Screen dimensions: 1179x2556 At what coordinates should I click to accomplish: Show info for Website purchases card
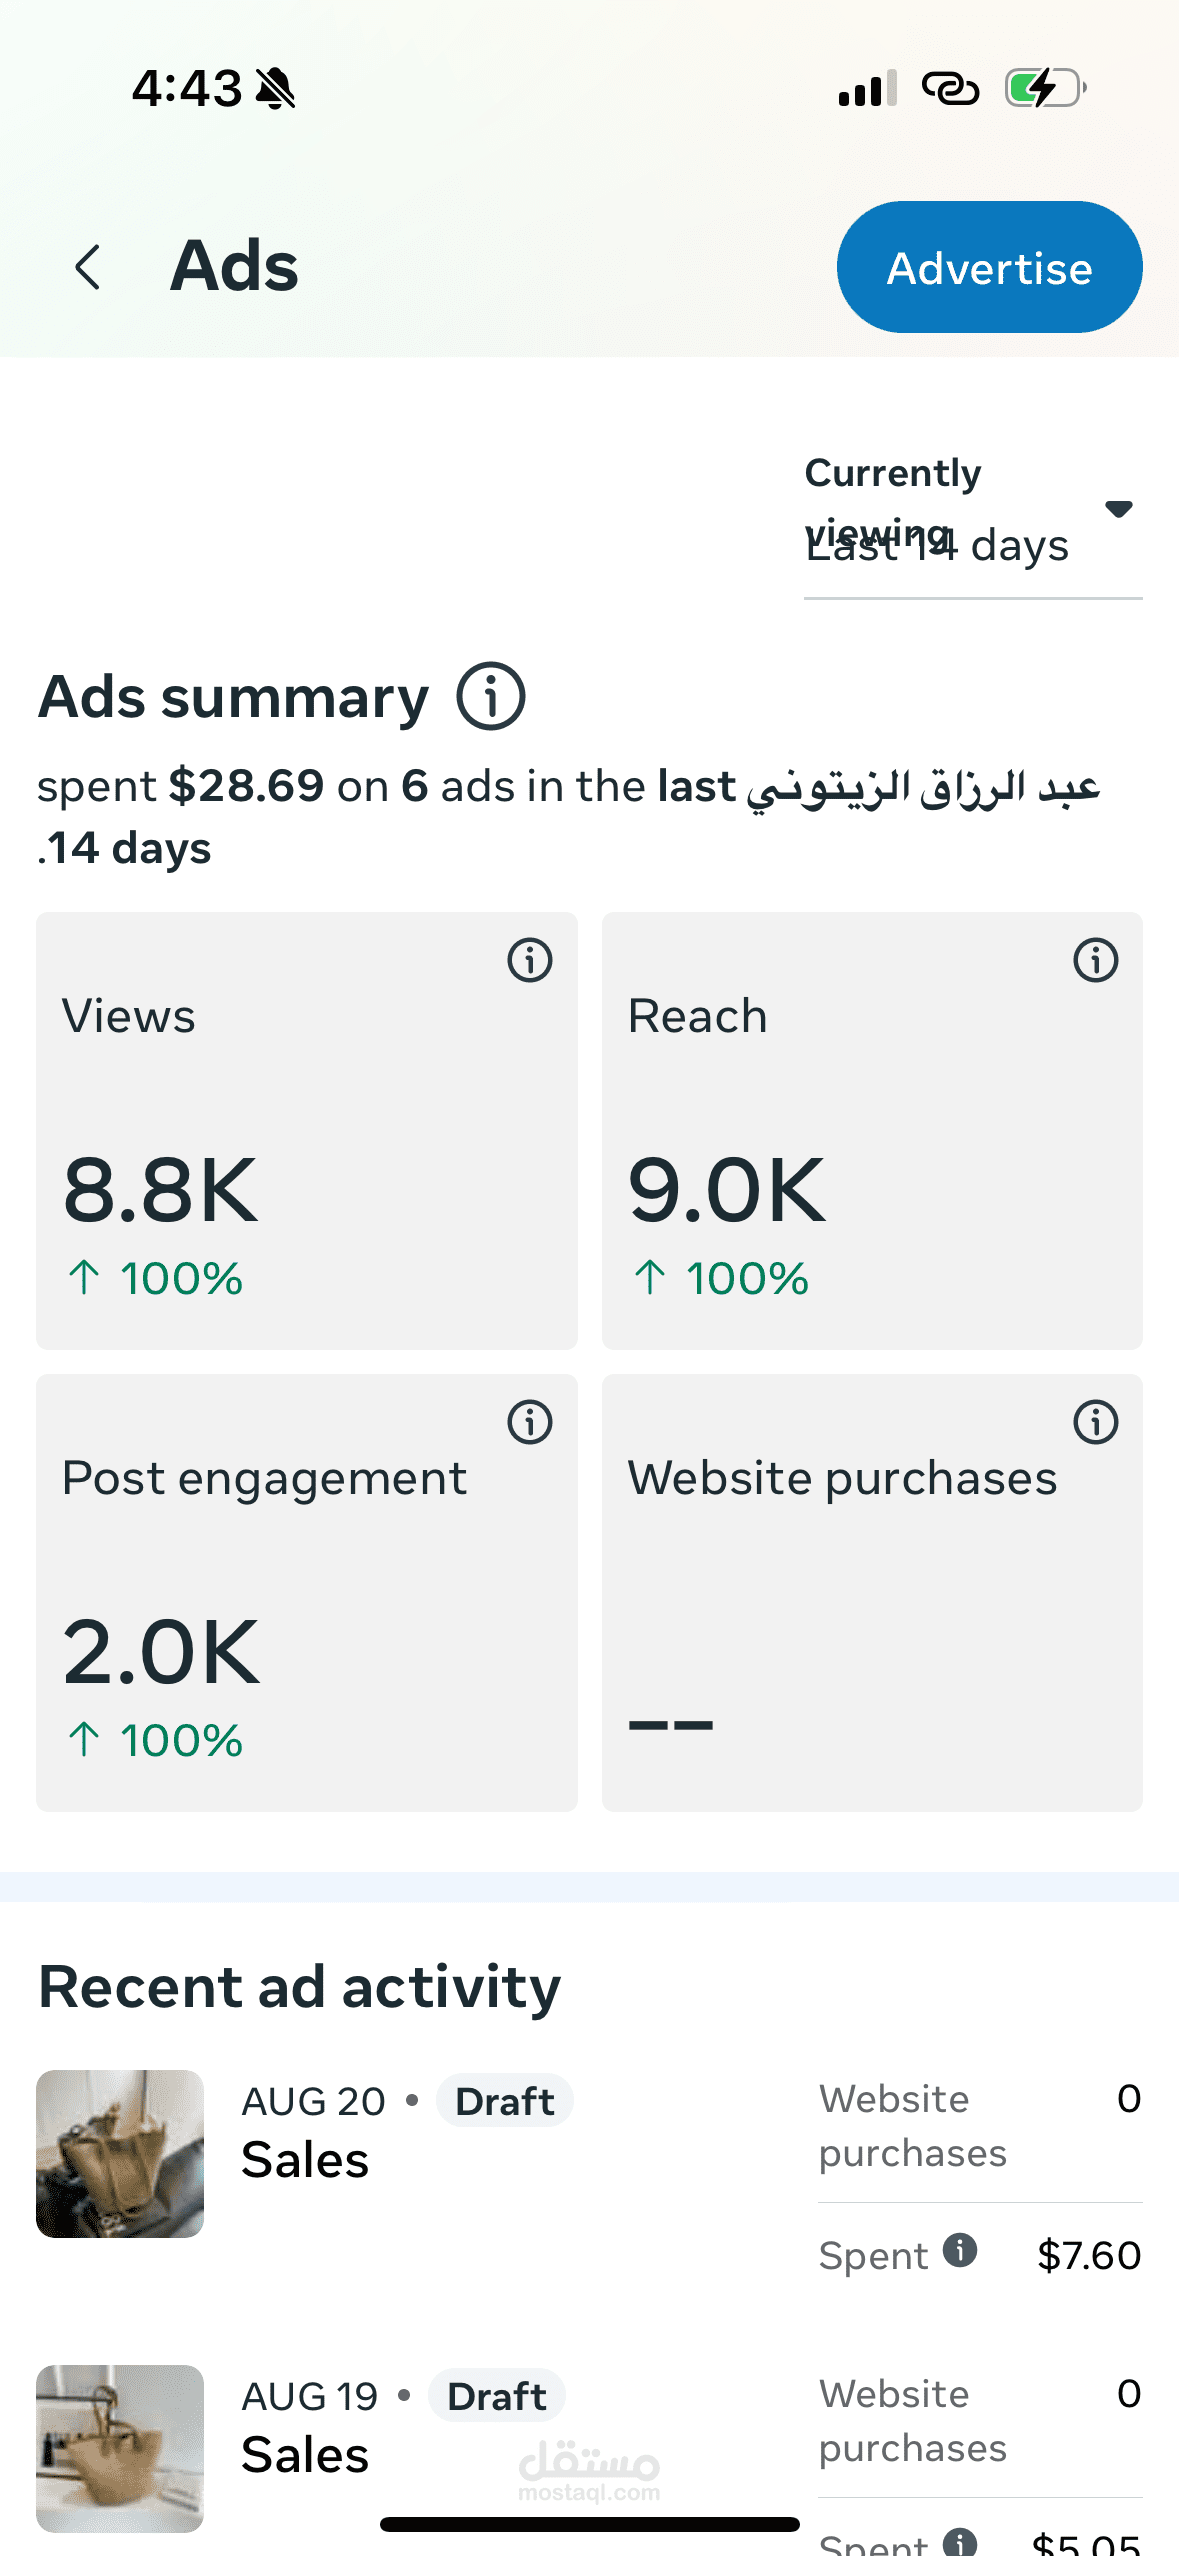pyautogui.click(x=1095, y=1422)
